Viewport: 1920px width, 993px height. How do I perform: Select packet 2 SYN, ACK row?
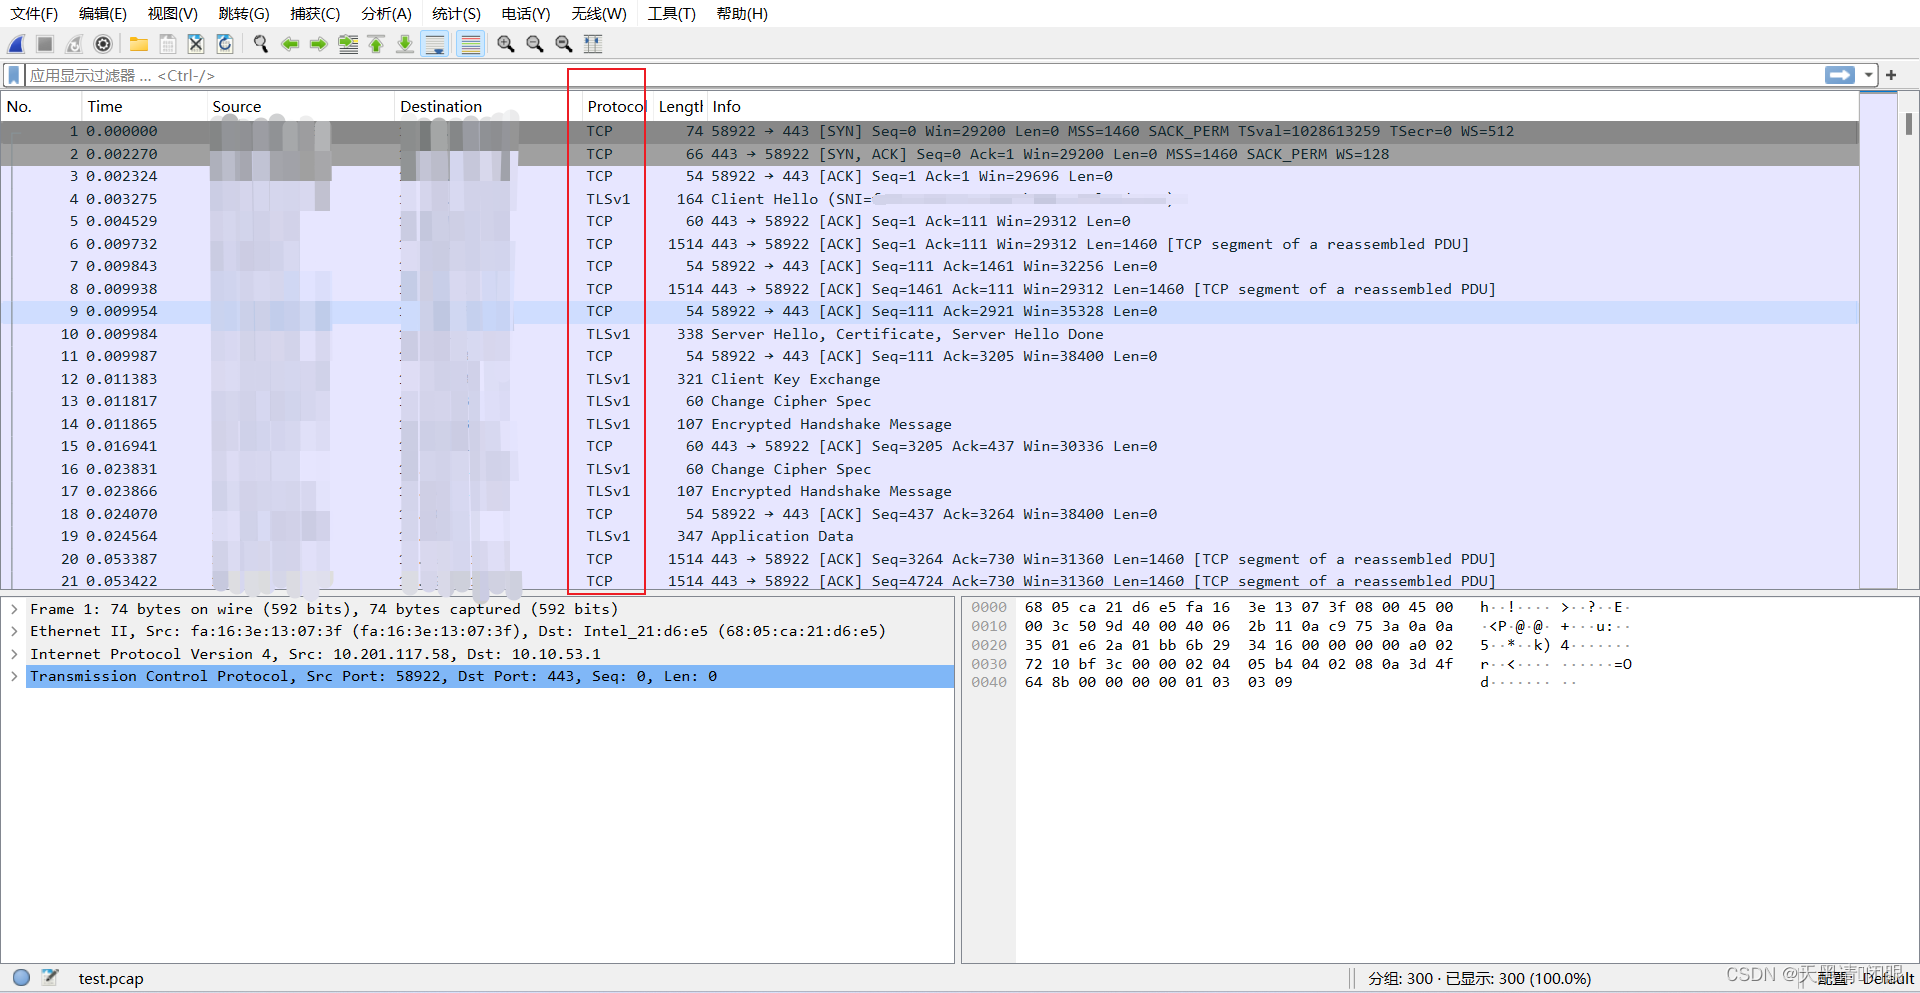(930, 154)
